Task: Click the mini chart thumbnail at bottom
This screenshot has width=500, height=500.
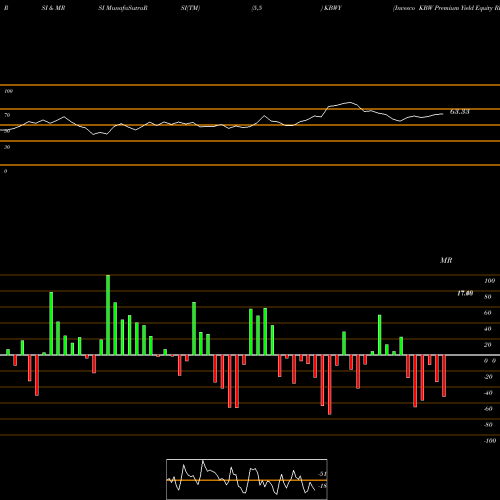Action: (x=247, y=479)
